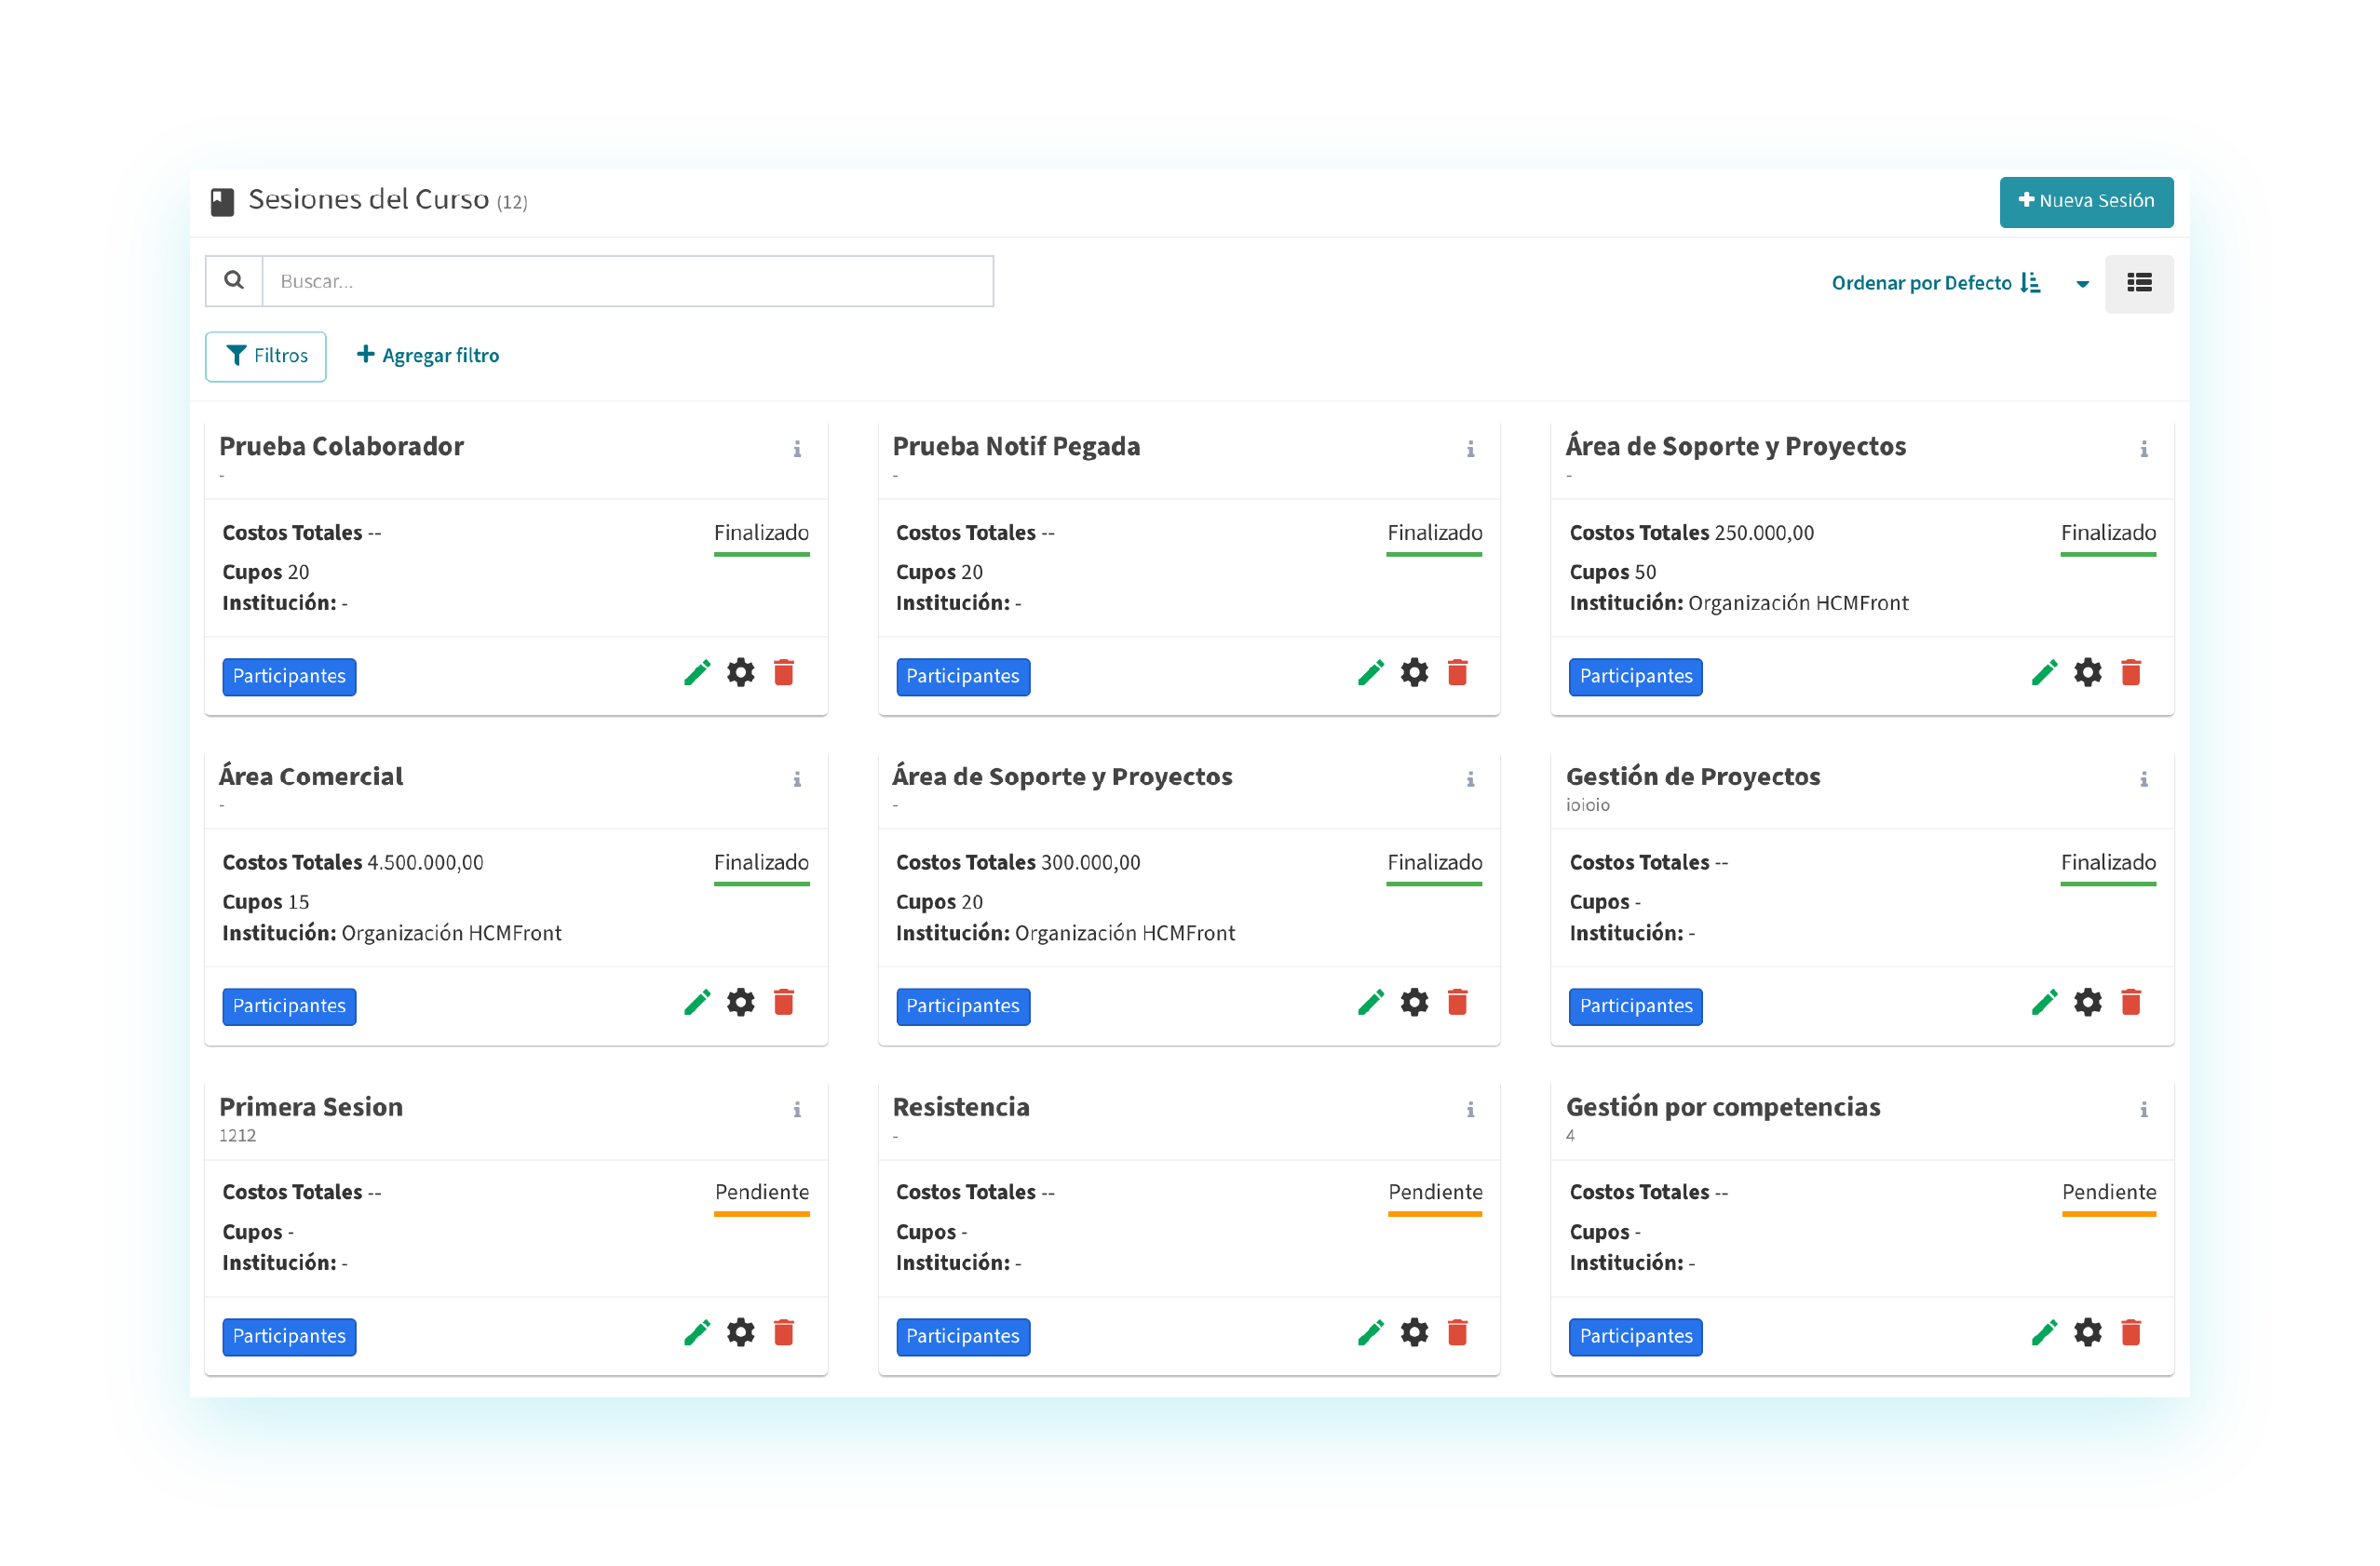2380x1566 pixels.
Task: Open settings gear for Gestión de Proyectos
Action: pos(2088,1003)
